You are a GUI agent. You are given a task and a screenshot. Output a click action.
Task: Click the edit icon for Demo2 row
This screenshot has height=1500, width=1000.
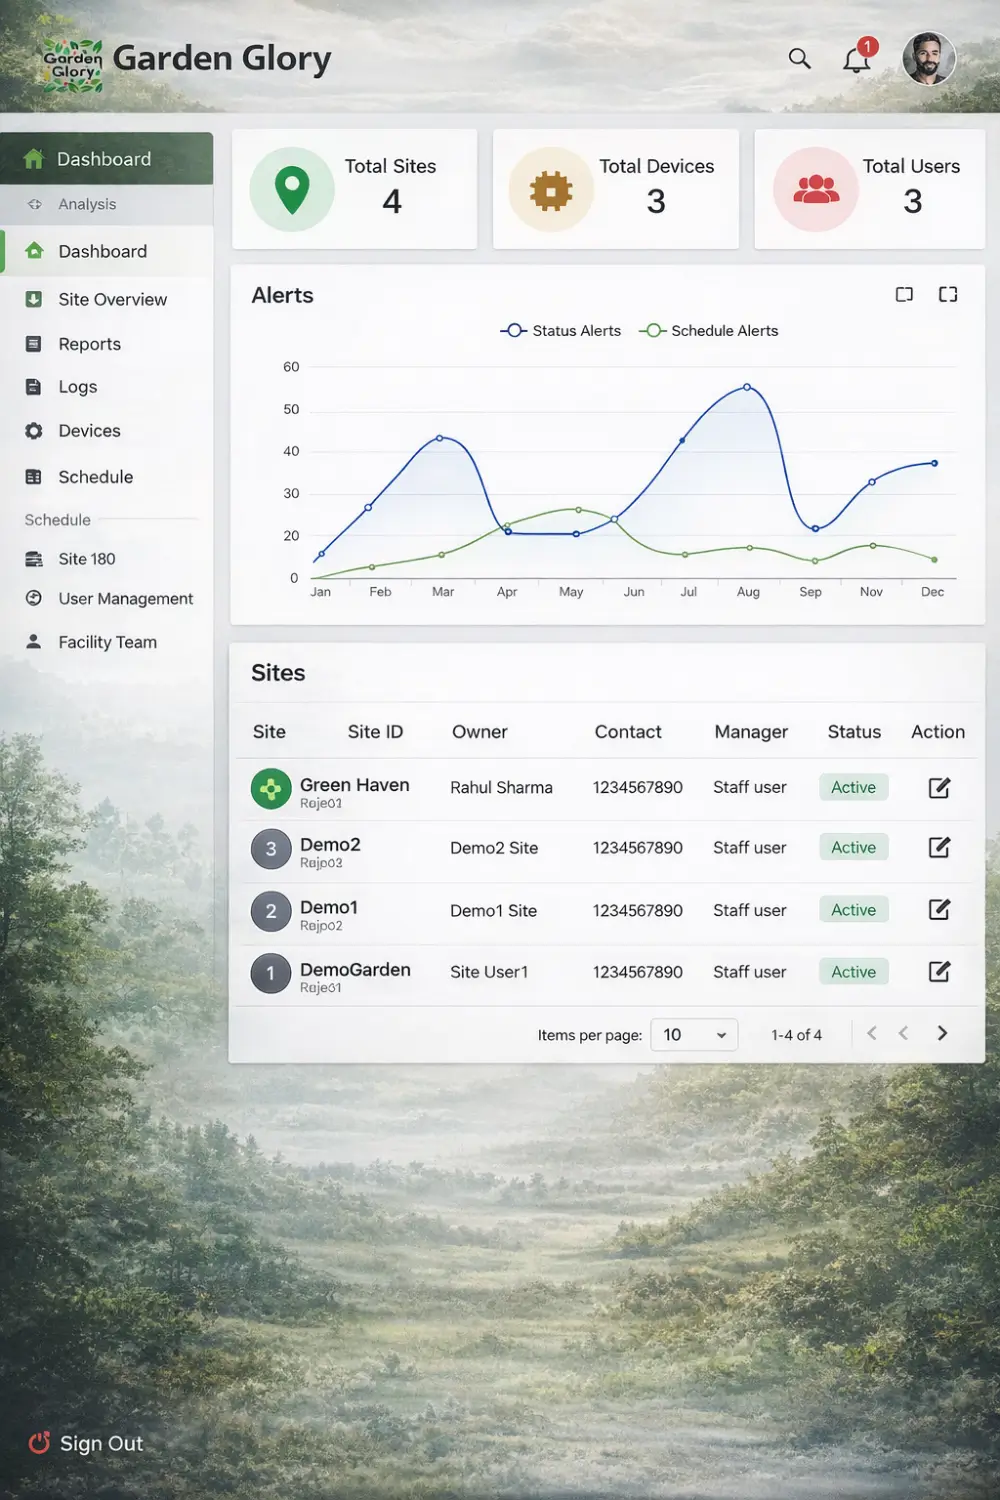[x=938, y=848]
